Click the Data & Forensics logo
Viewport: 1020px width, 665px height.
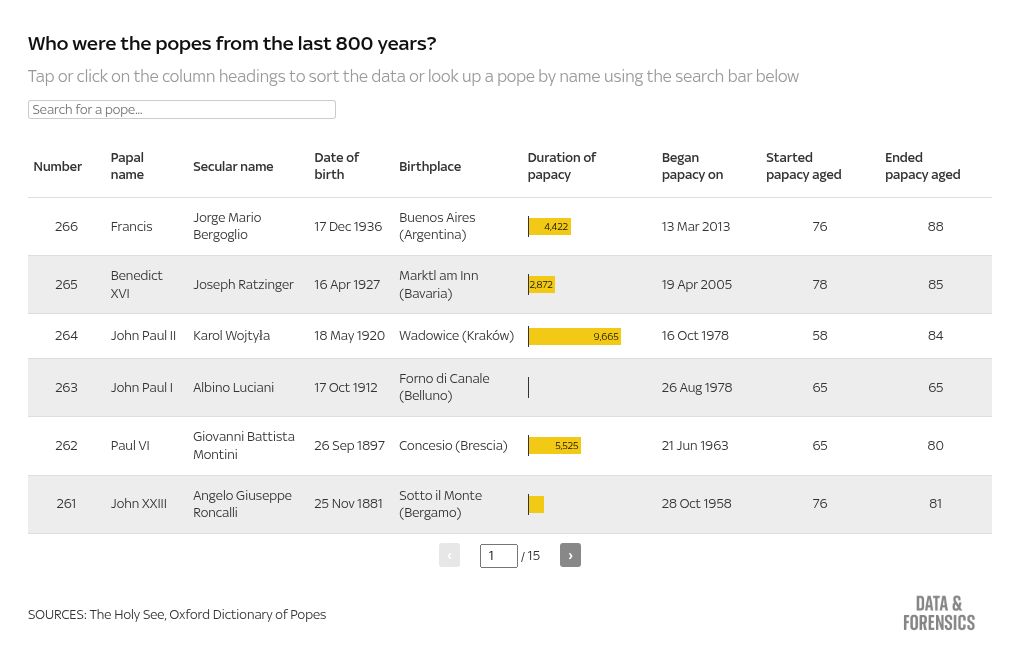938,612
